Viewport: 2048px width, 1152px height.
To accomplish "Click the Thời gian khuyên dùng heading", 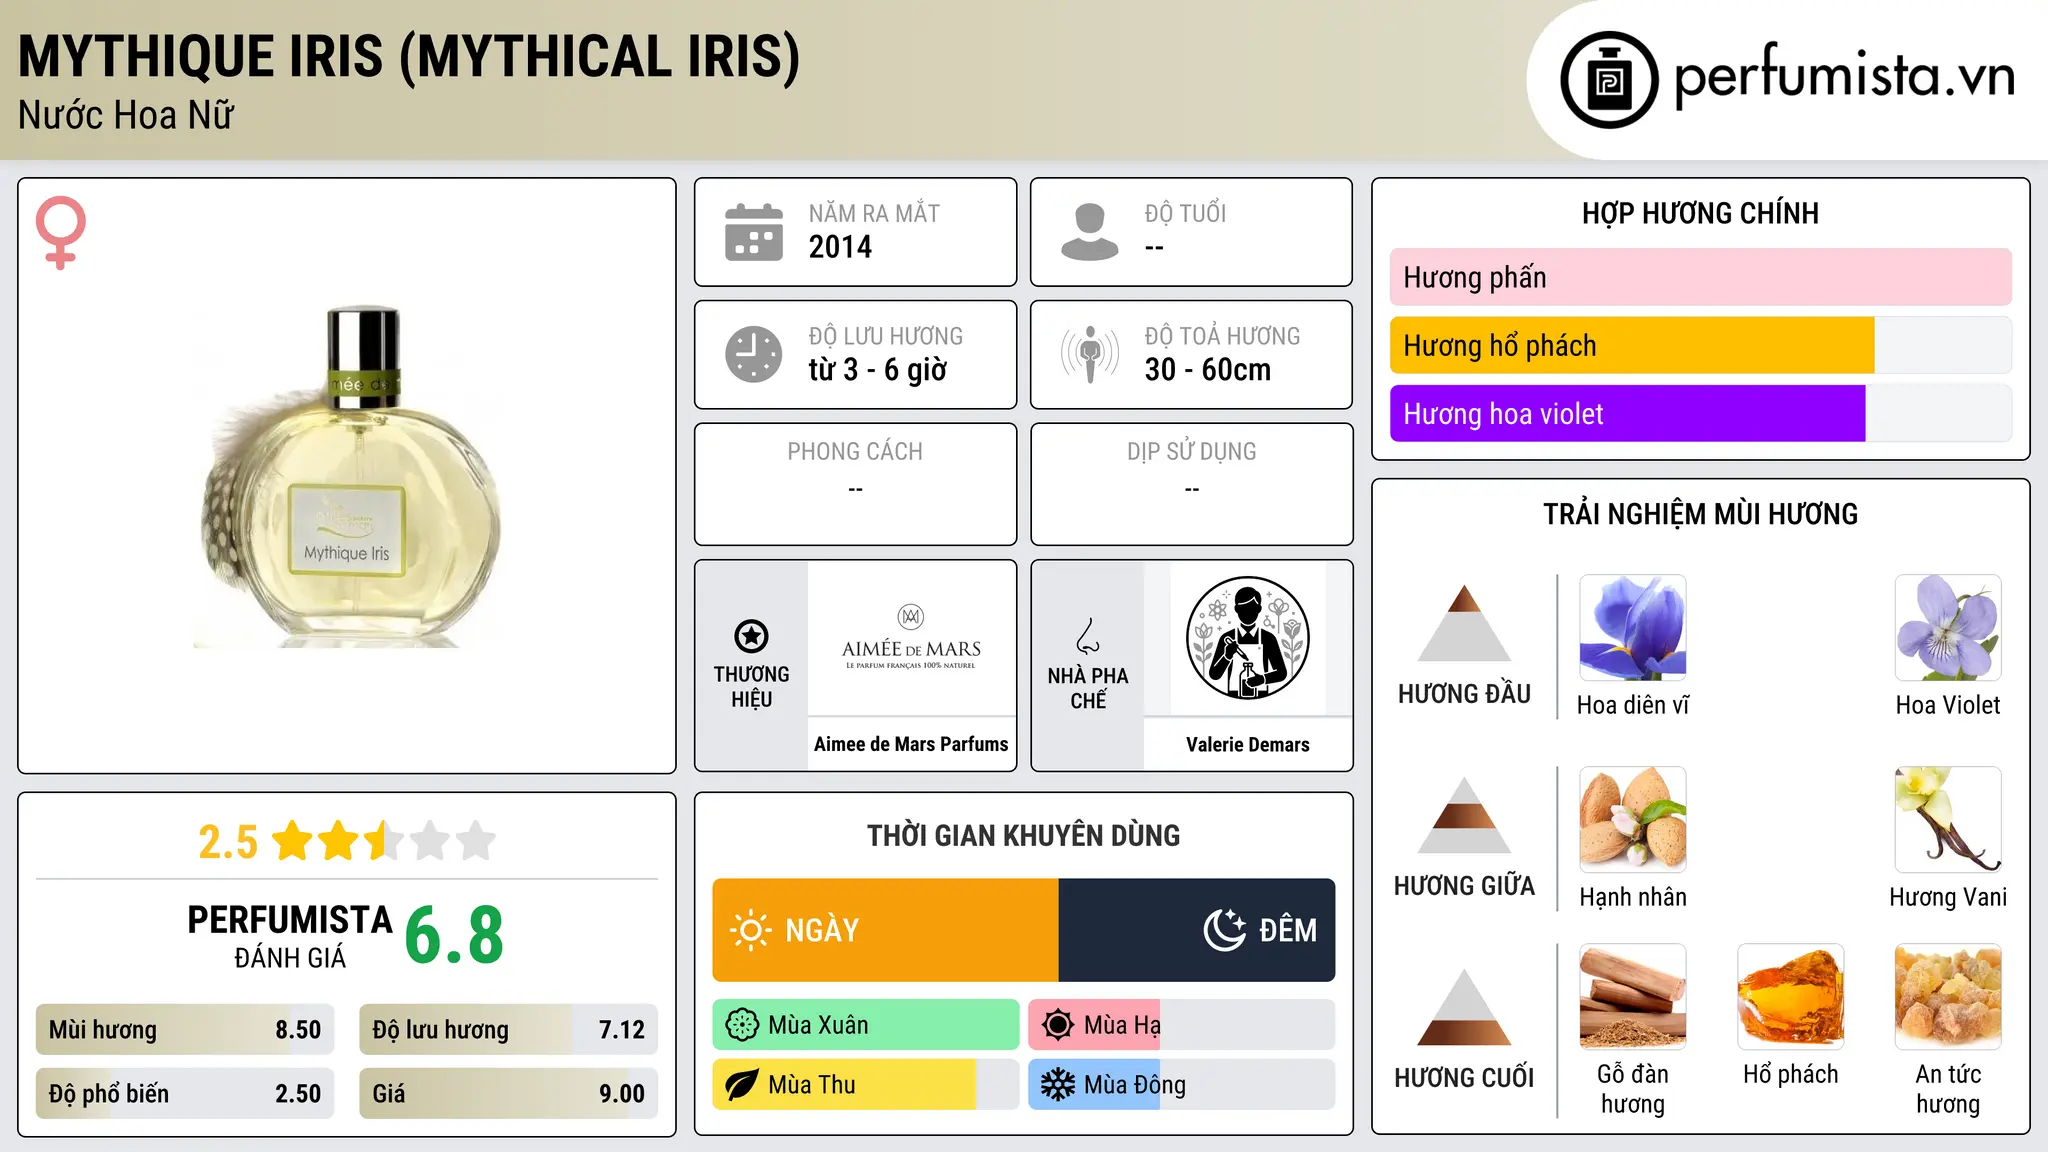I will [1023, 835].
